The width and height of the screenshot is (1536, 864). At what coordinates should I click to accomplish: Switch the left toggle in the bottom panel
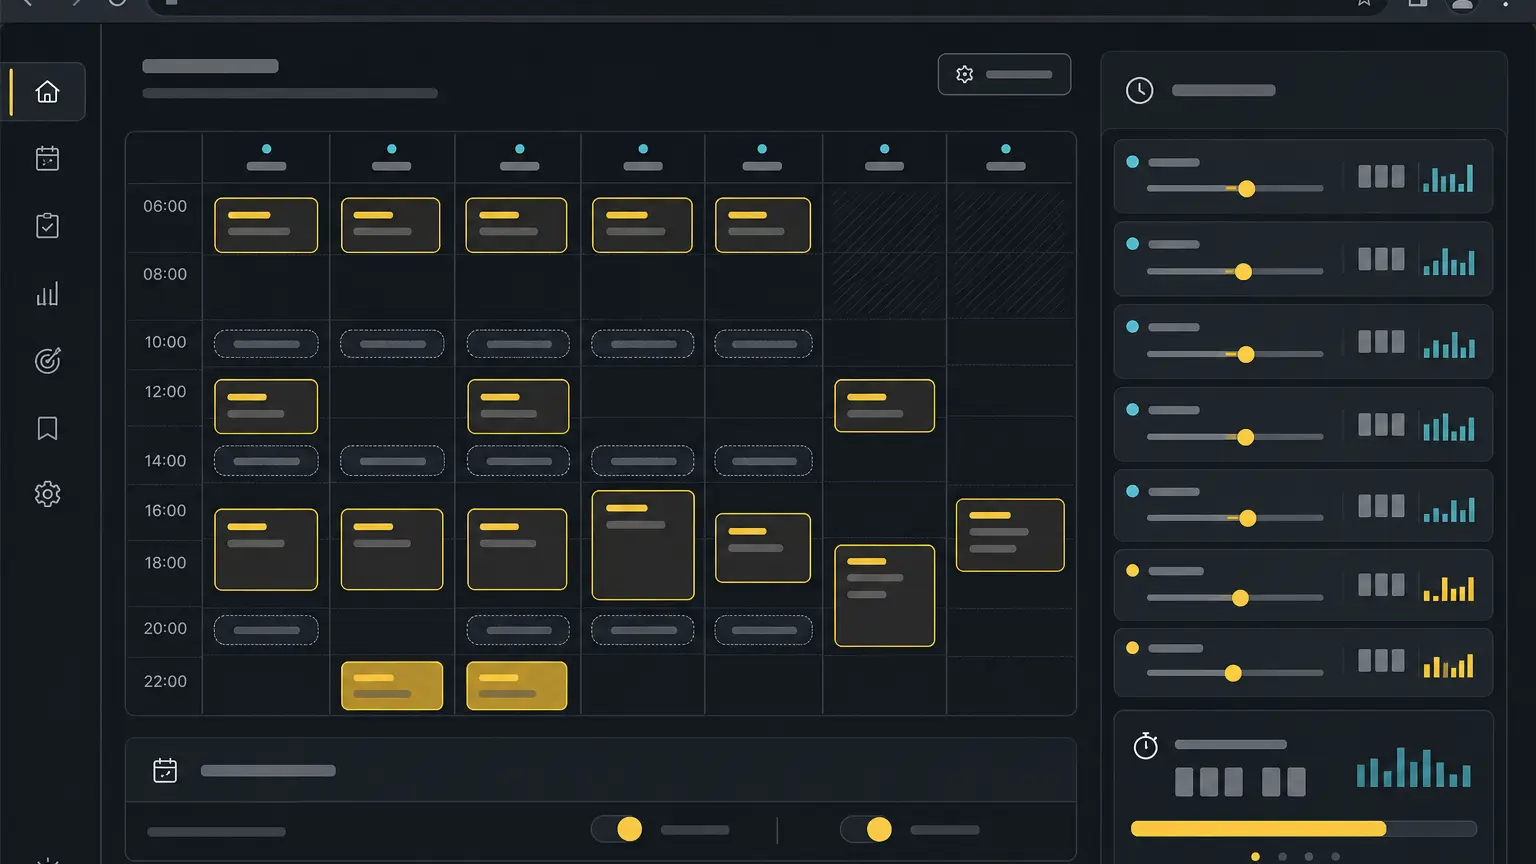617,829
